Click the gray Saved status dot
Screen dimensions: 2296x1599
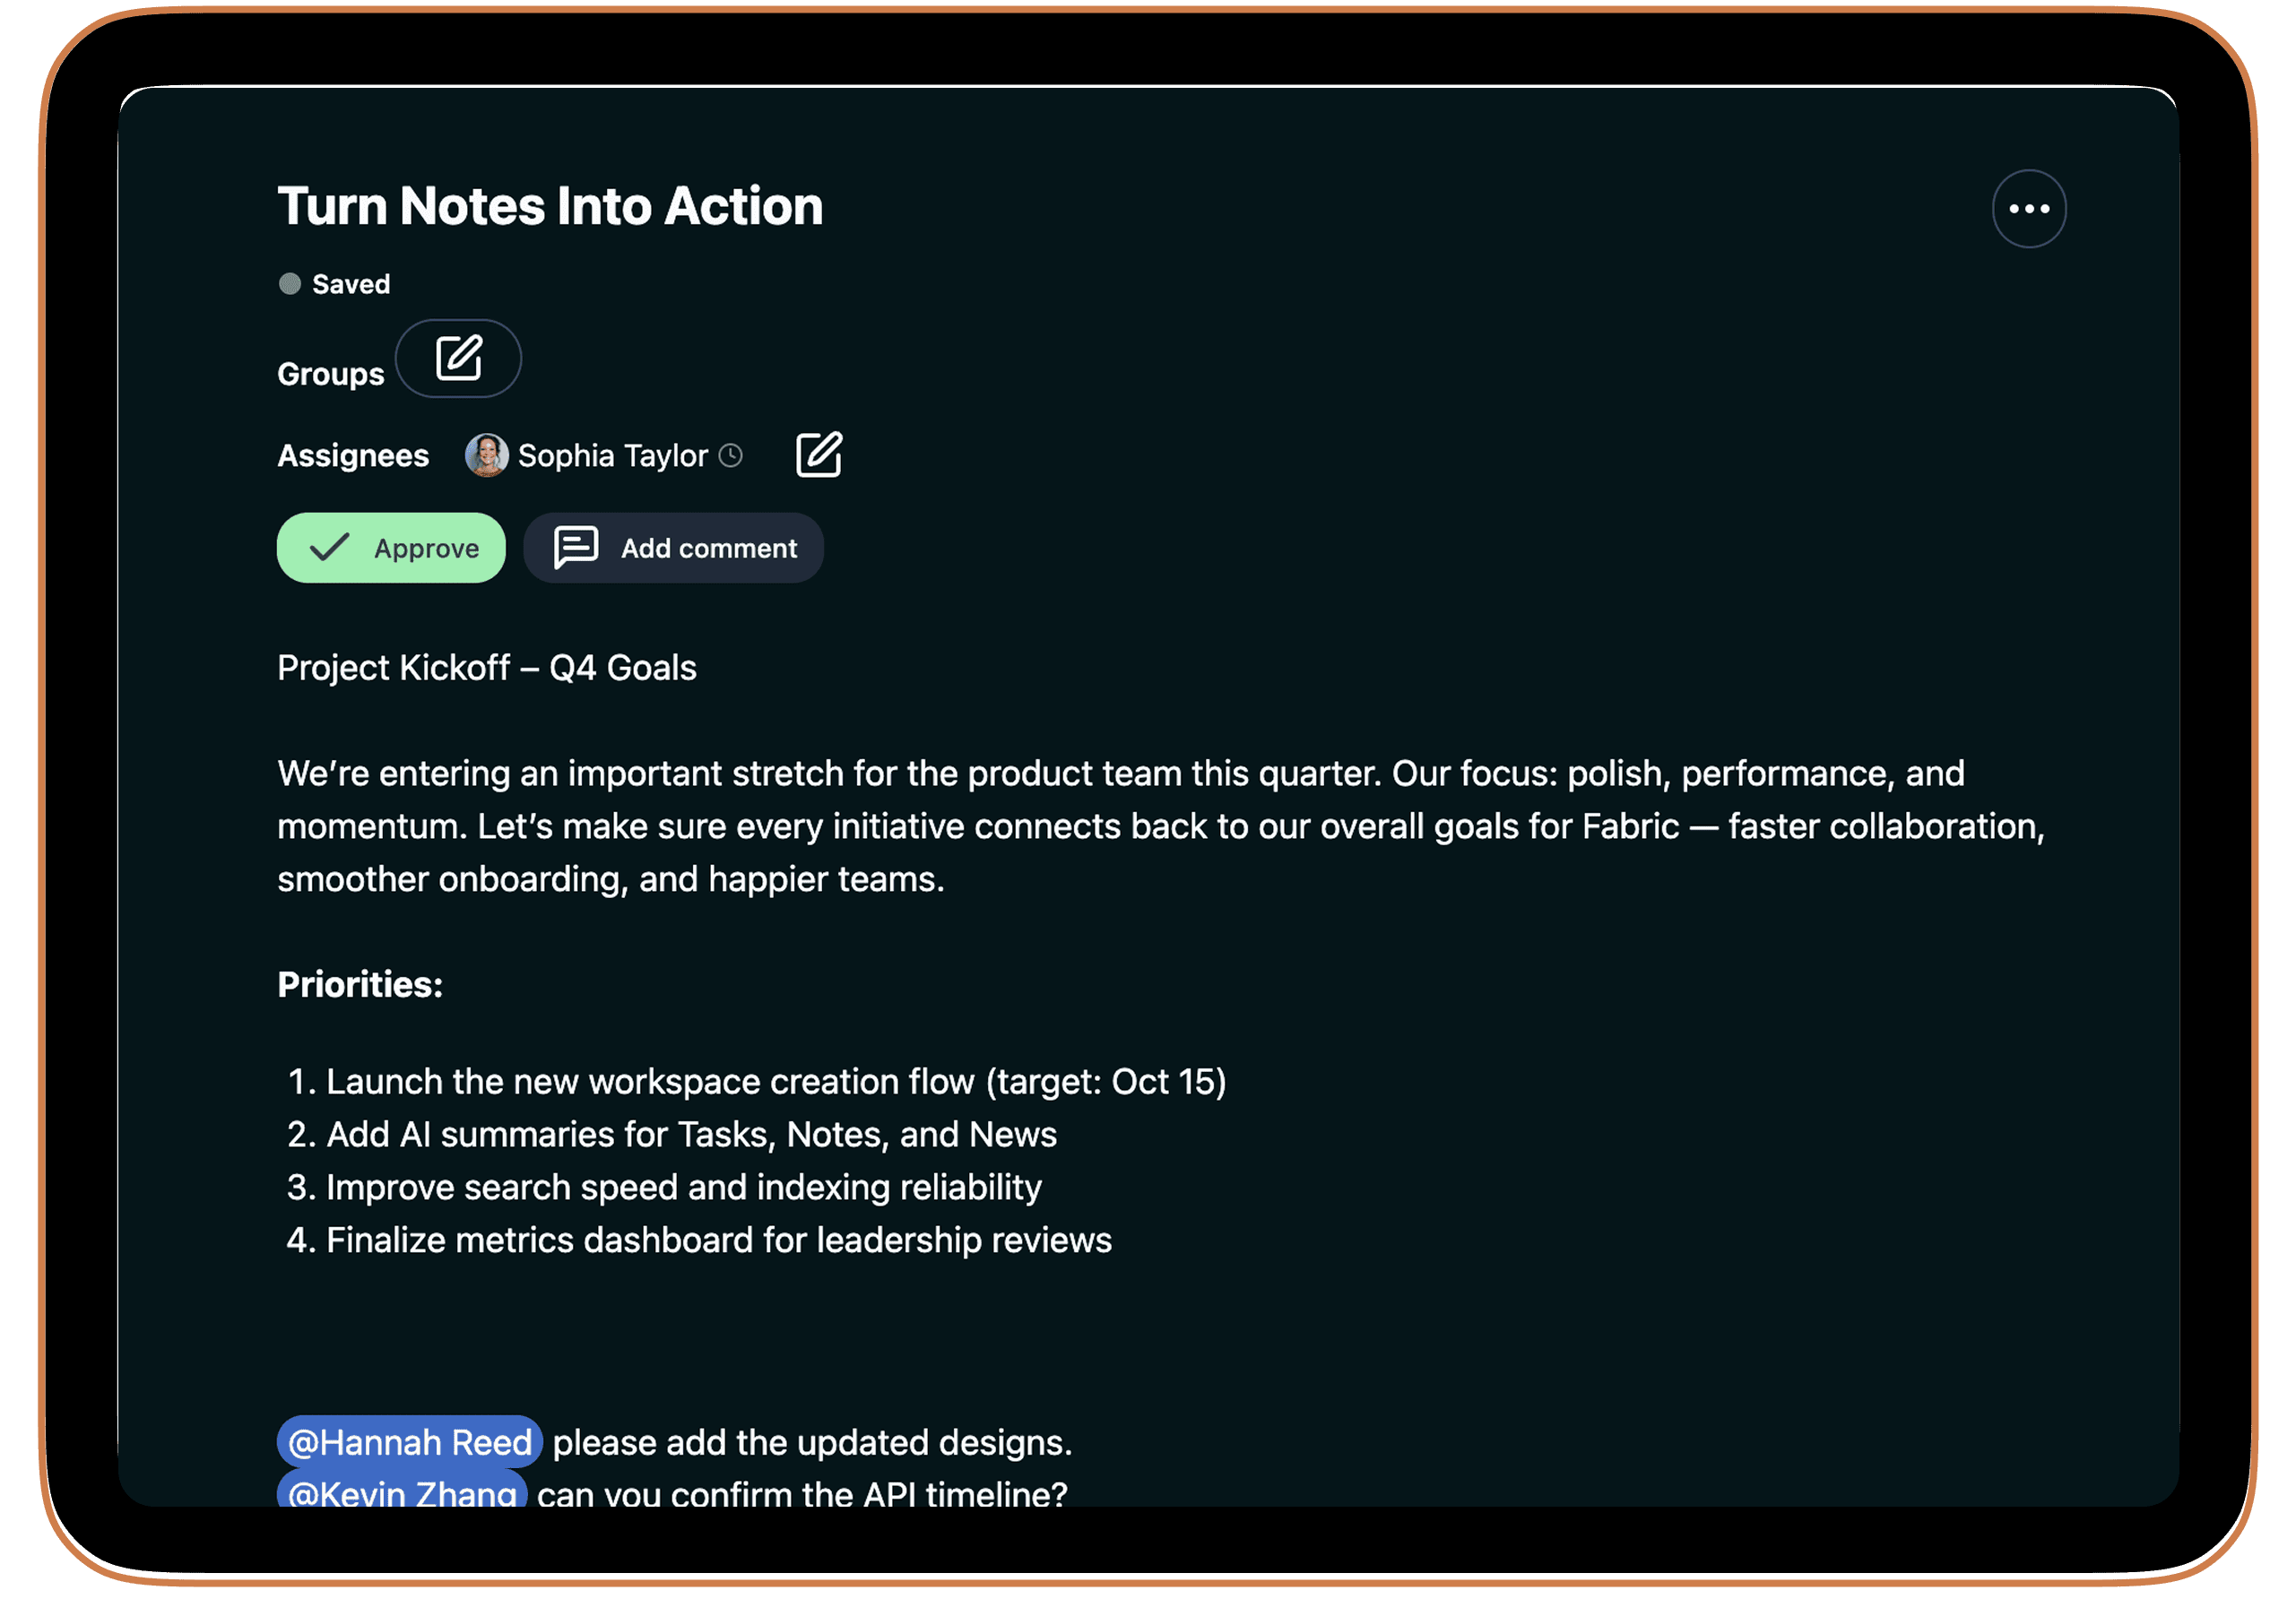click(290, 284)
